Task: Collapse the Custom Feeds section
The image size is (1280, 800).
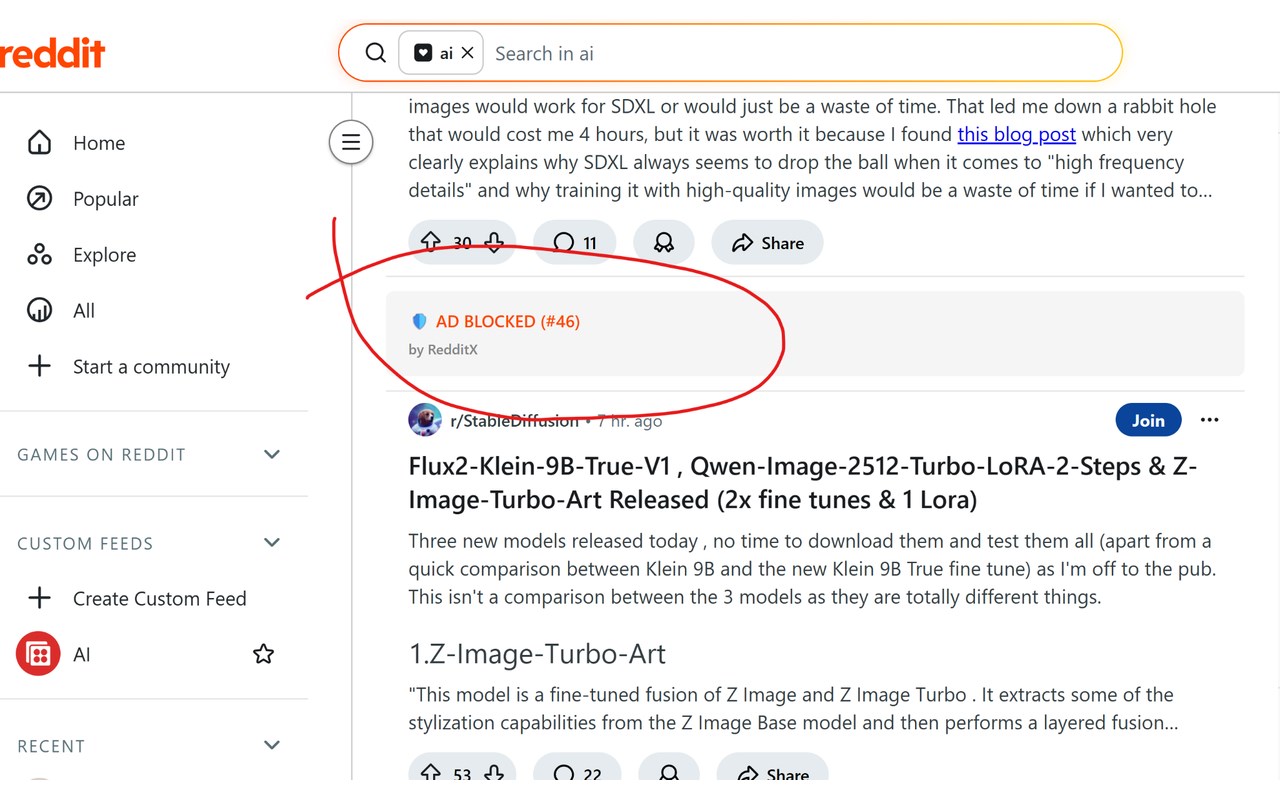Action: pyautogui.click(x=271, y=543)
